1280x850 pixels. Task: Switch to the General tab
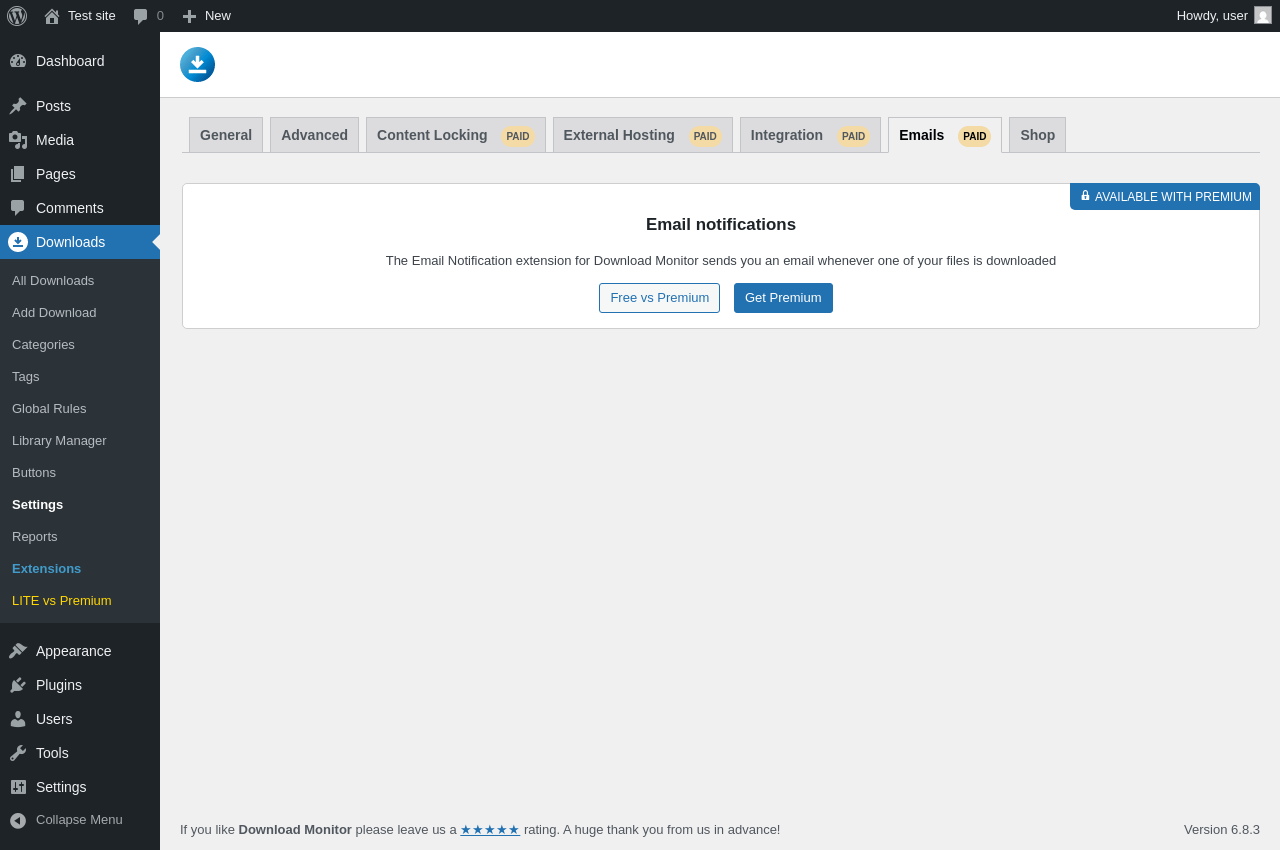point(226,135)
